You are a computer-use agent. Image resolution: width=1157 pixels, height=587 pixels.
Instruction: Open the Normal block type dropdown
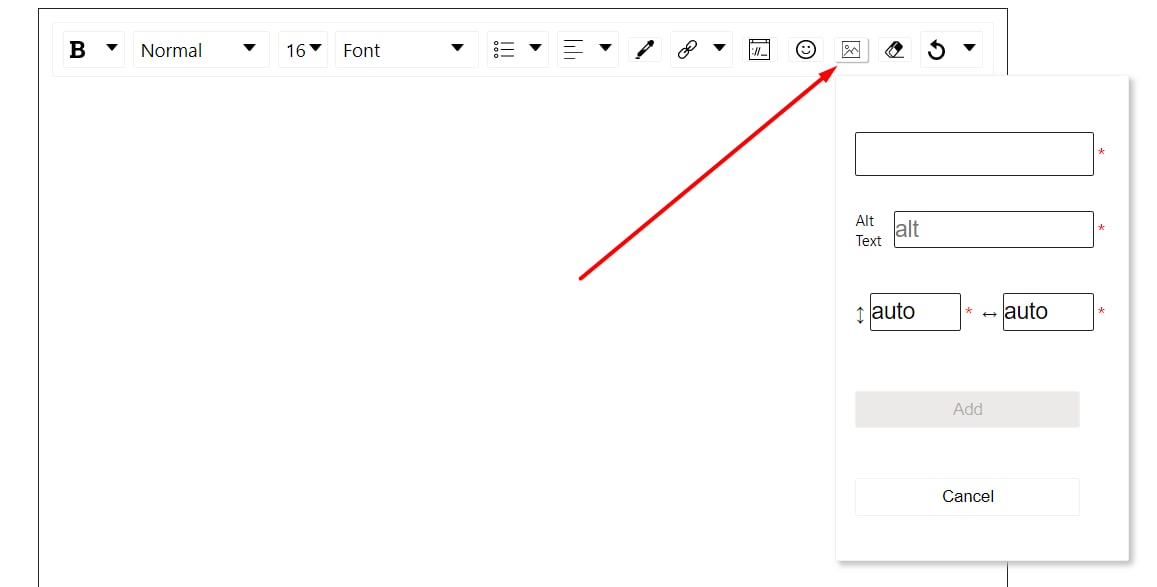pyautogui.click(x=201, y=49)
